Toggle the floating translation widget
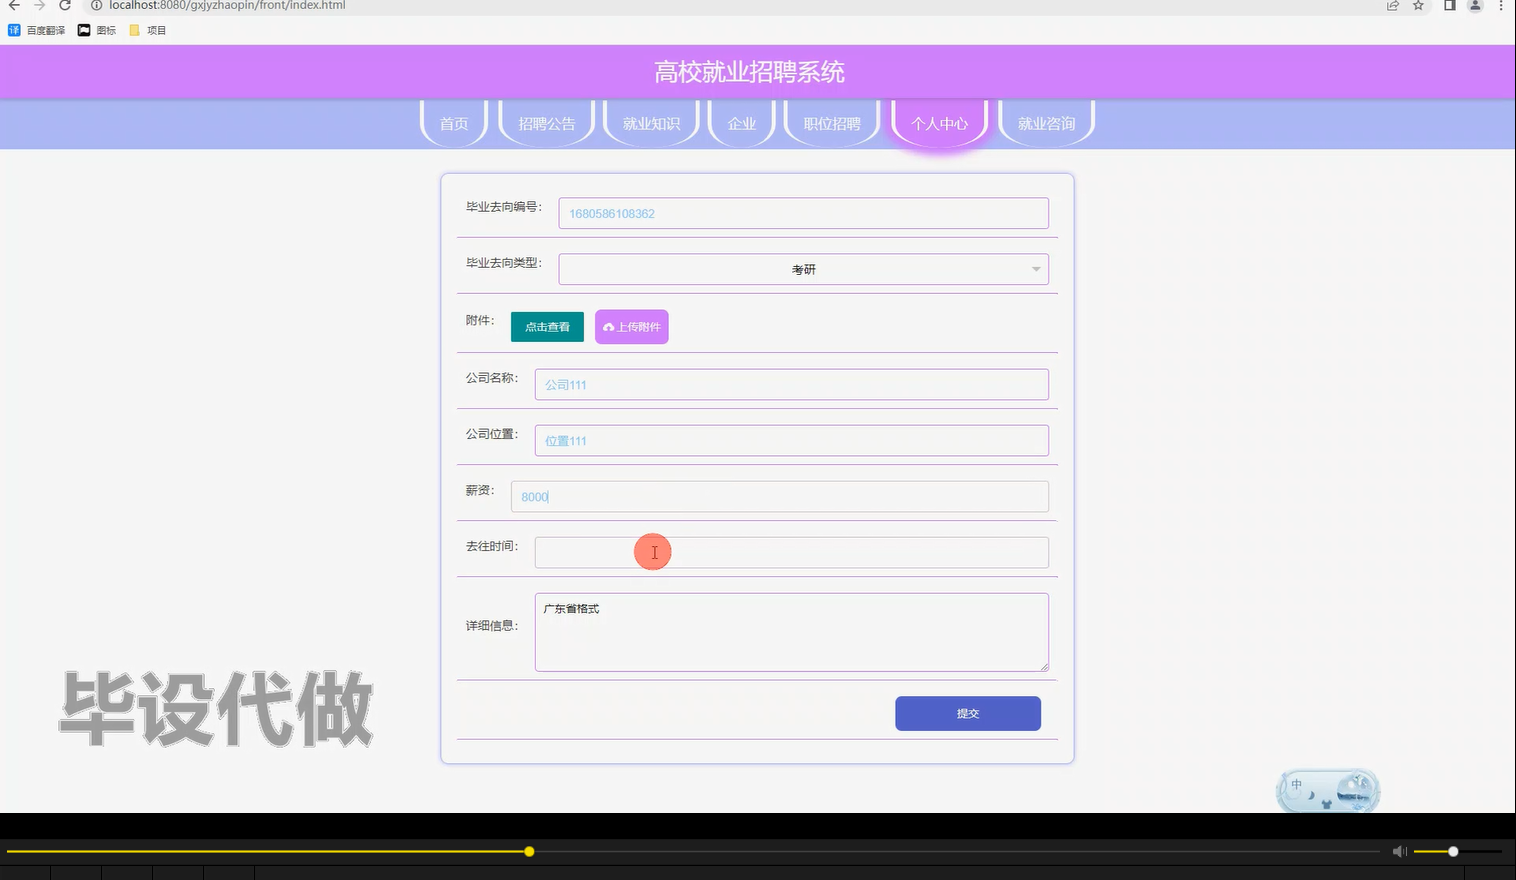This screenshot has width=1516, height=880. [x=1327, y=791]
